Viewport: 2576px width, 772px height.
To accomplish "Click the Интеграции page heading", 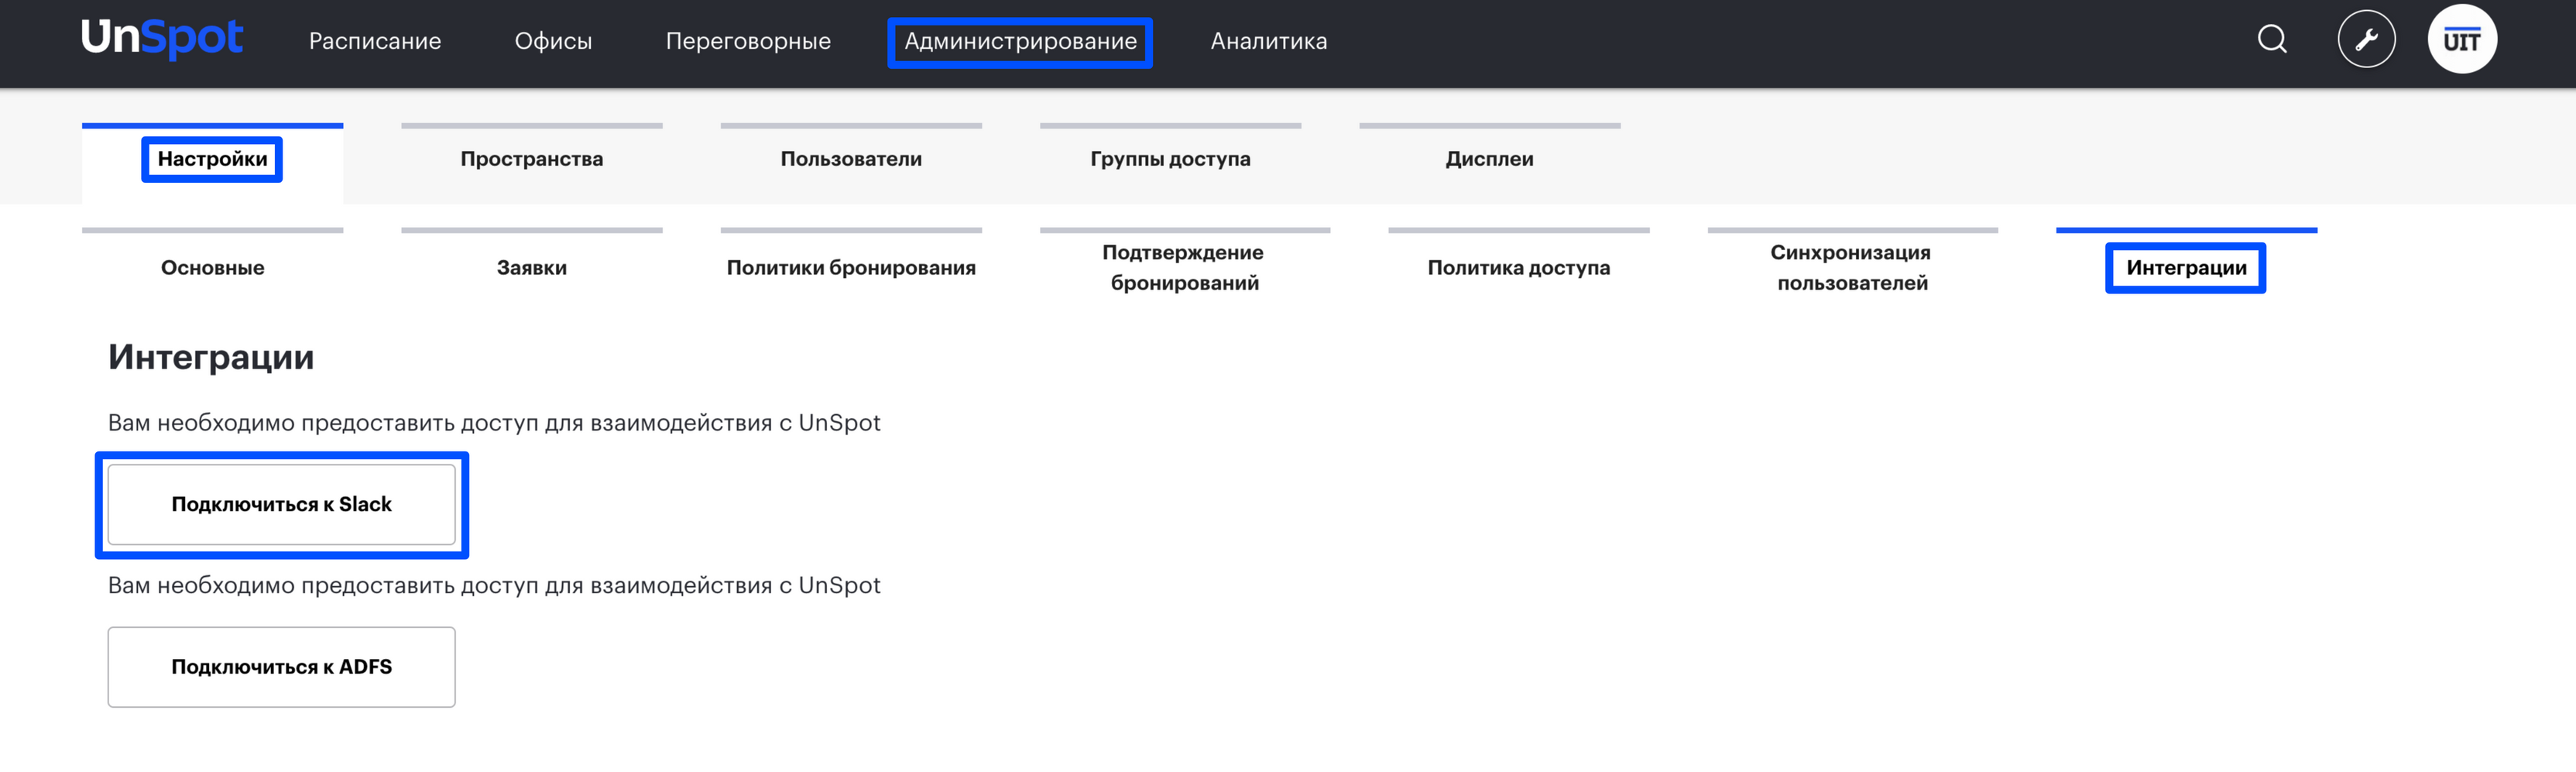I will 211,357.
